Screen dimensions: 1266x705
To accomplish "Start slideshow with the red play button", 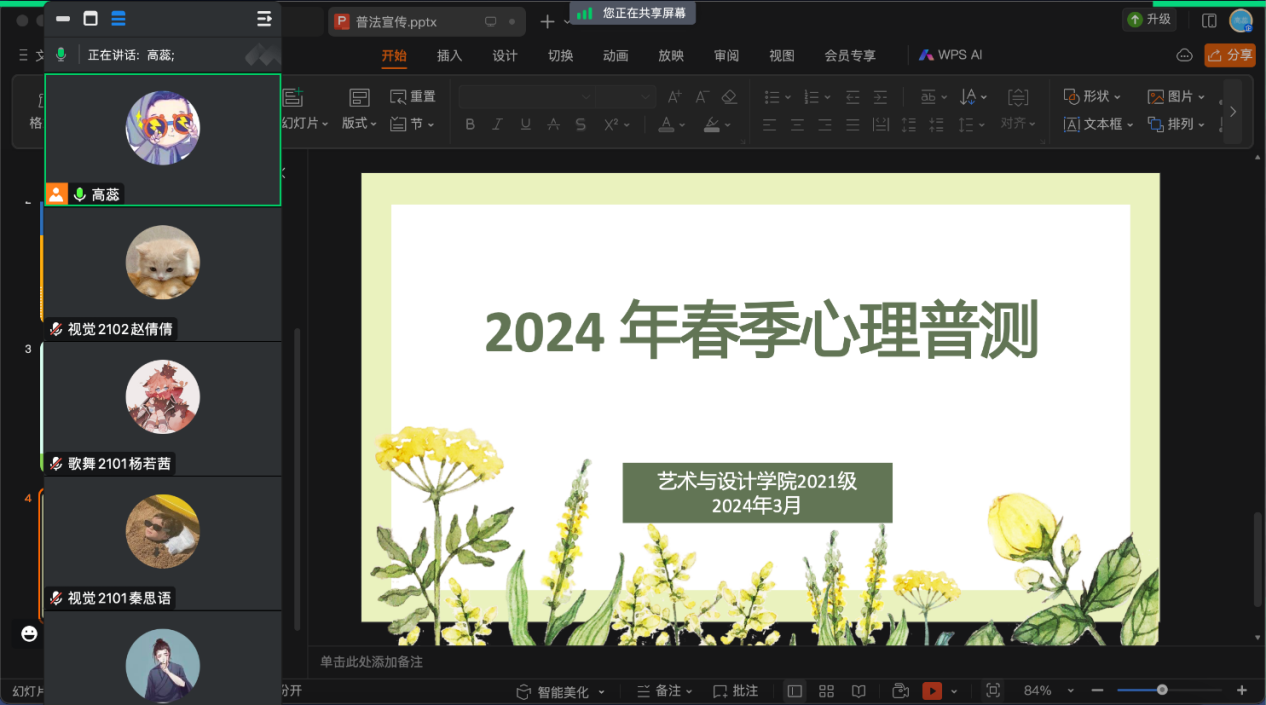I will pos(931,691).
